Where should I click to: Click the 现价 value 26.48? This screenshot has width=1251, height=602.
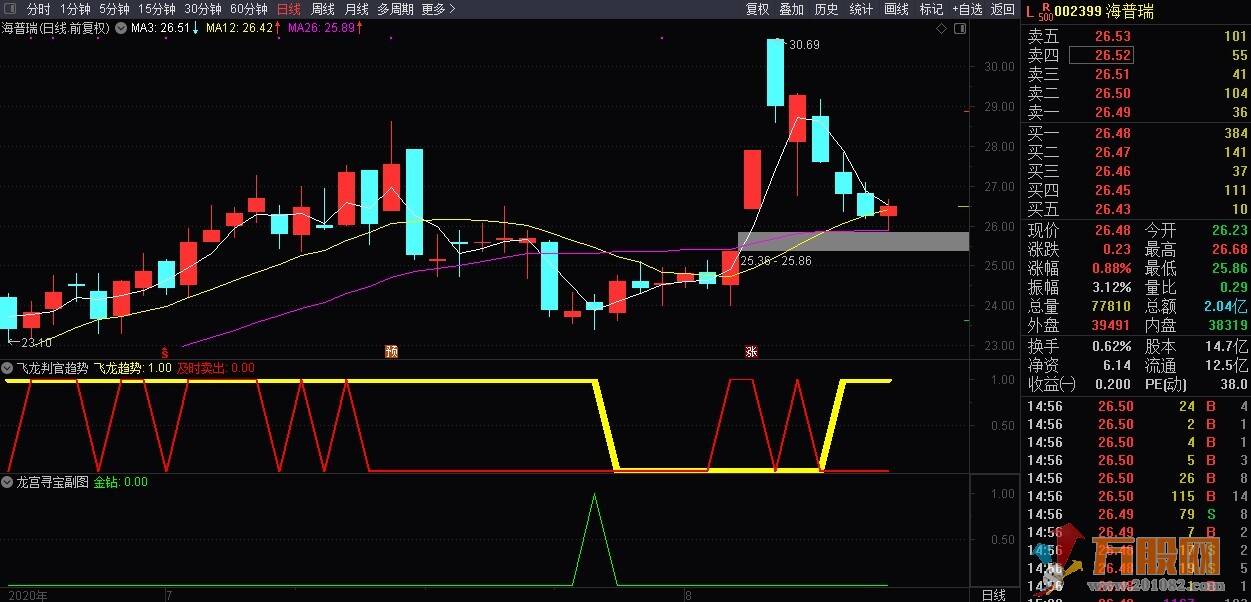point(1112,230)
